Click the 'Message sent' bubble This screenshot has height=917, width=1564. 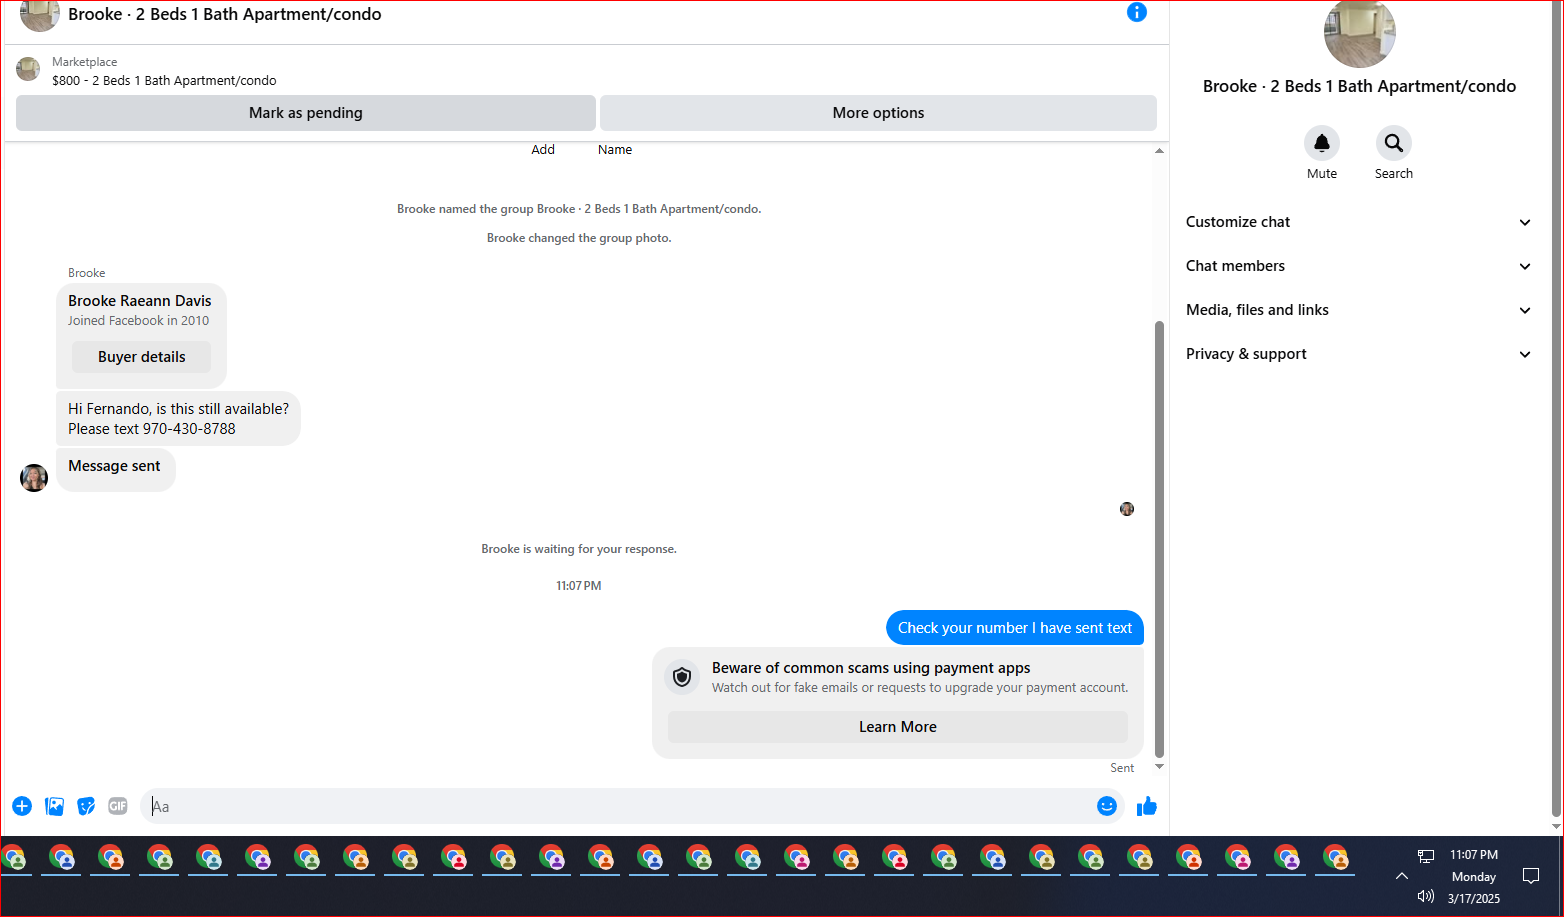[x=115, y=468]
